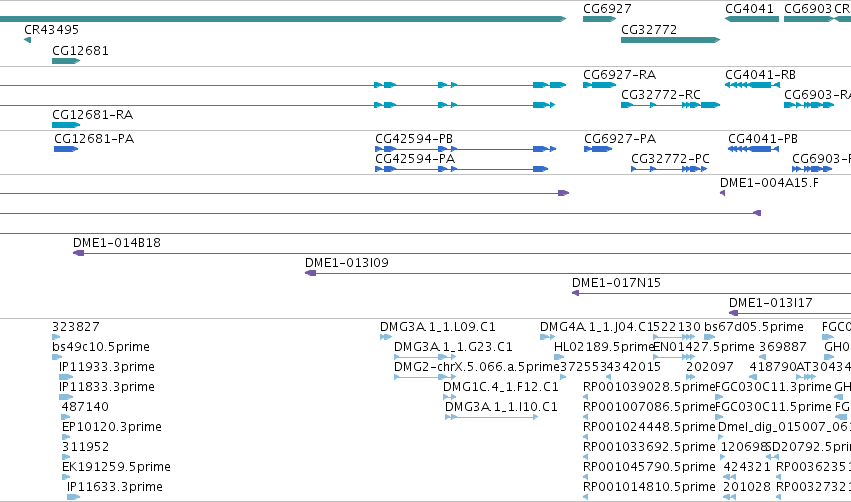The height and width of the screenshot is (502, 851).
Task: Select the CG42594-PB label
Action: 414,138
